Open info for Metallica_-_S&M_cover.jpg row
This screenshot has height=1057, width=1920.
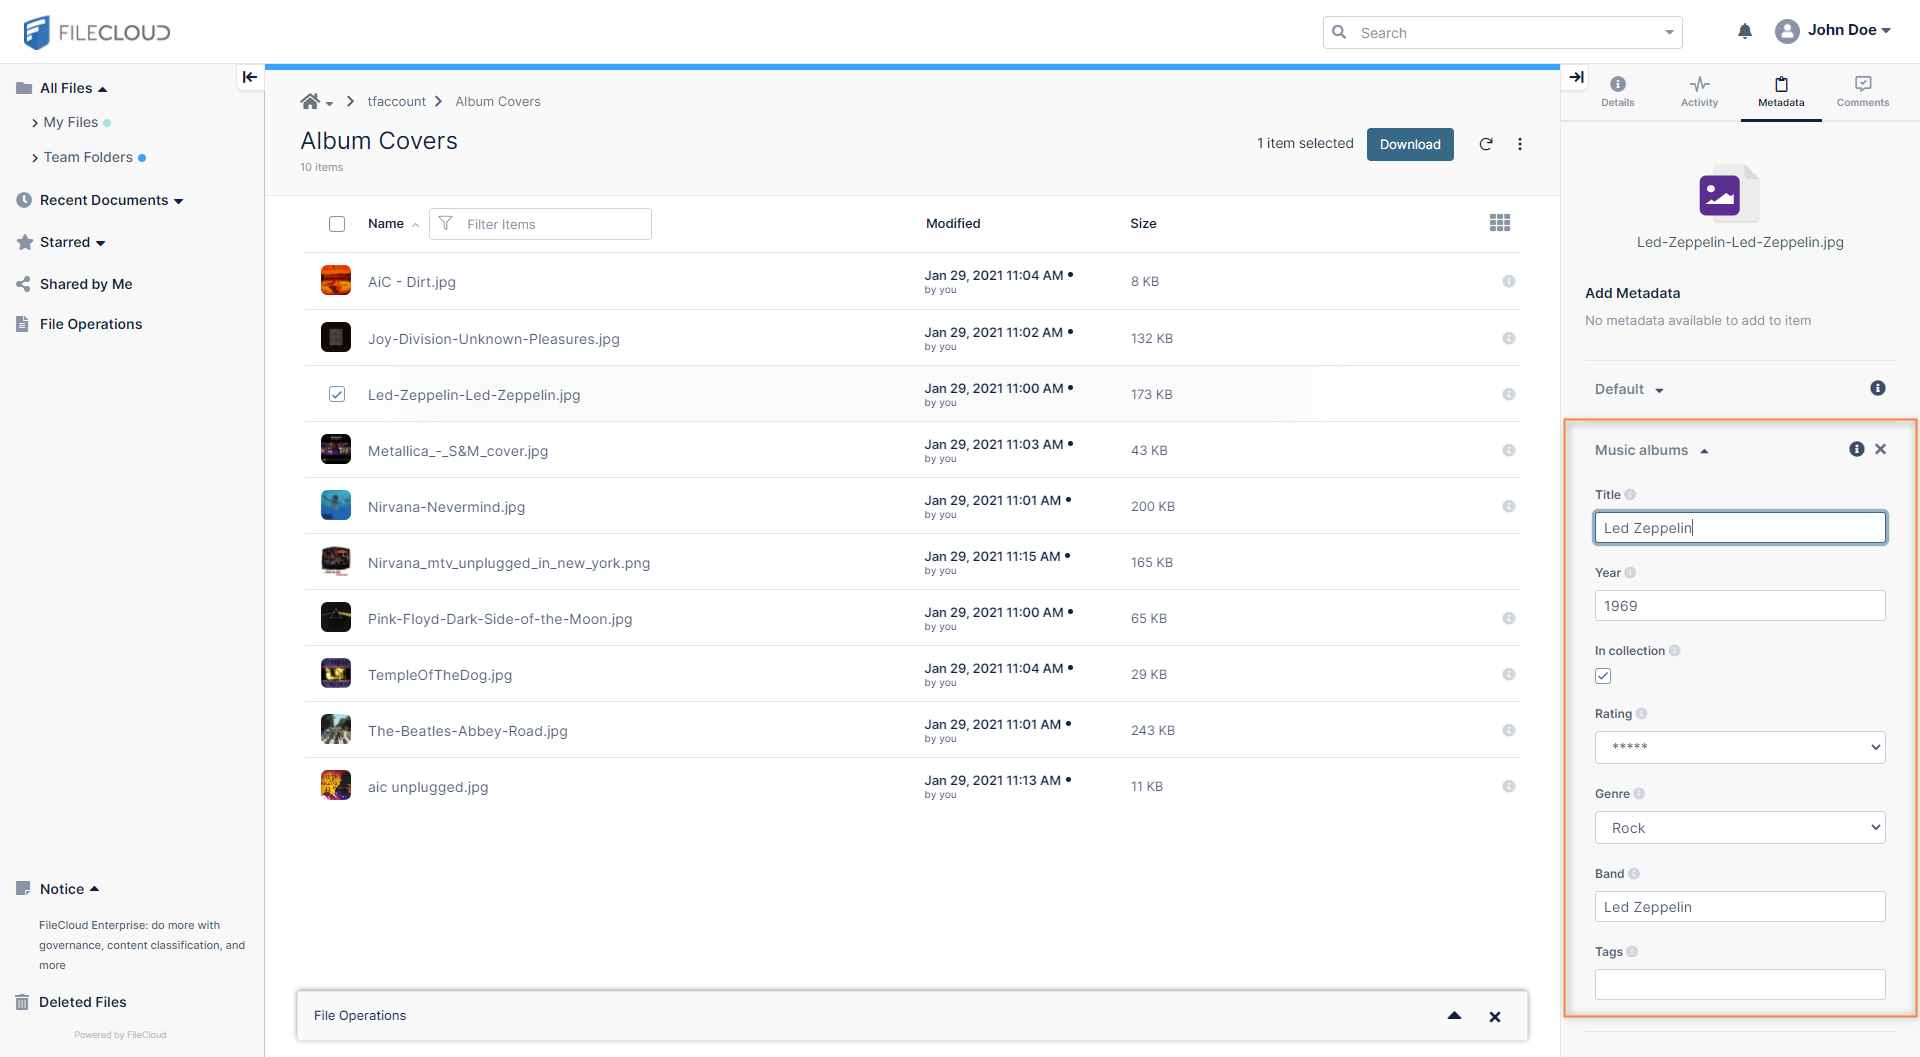coord(1509,450)
